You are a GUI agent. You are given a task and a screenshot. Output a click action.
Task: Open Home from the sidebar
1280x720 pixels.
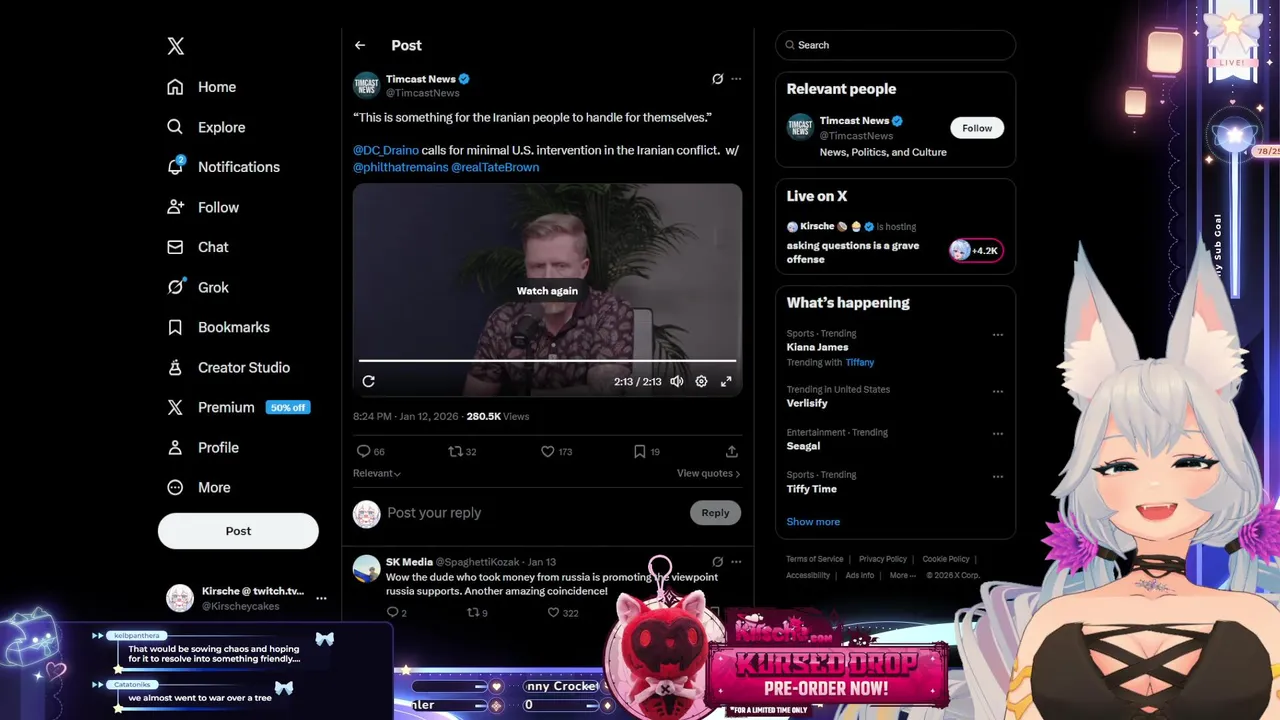point(203,87)
